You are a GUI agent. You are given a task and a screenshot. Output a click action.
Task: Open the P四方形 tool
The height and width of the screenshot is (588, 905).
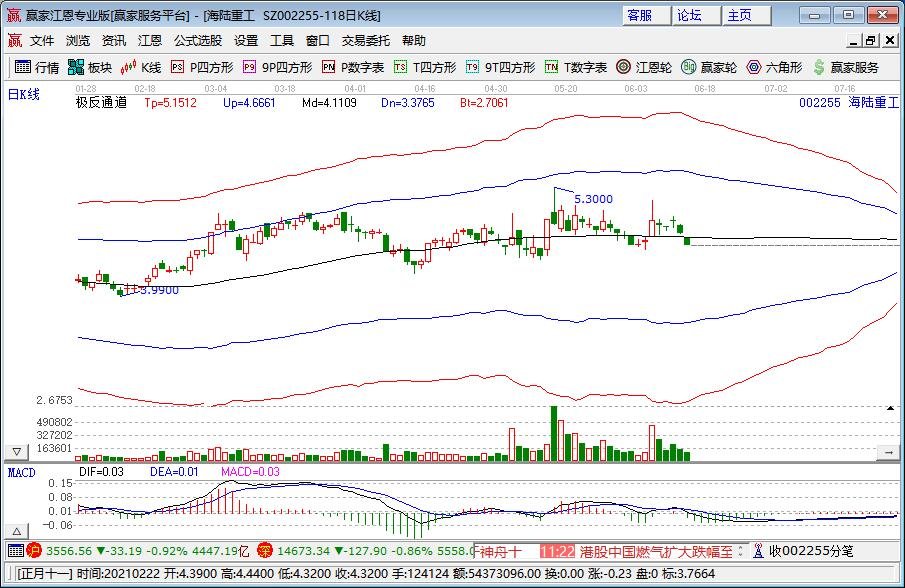[x=202, y=68]
